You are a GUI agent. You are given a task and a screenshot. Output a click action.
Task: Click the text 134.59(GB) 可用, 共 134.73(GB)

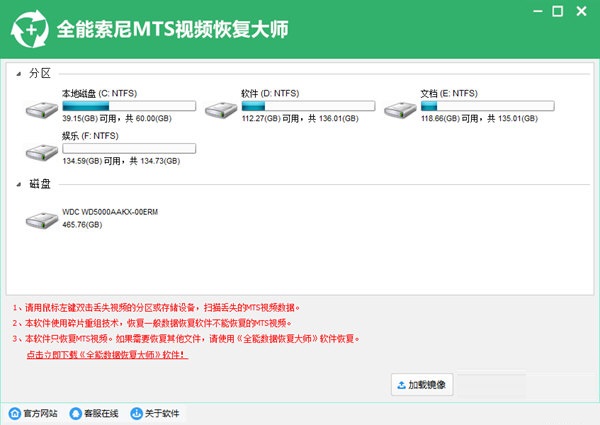pos(121,161)
